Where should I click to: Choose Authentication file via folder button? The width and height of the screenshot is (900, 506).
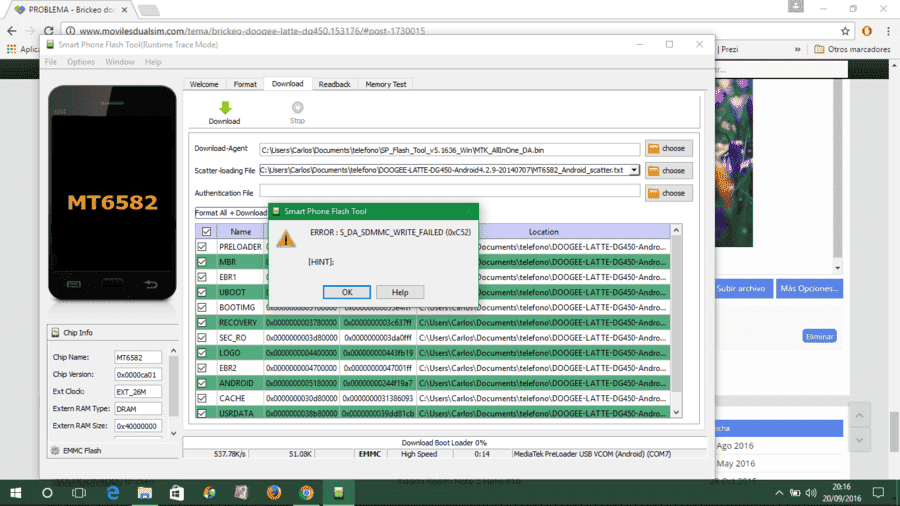pyautogui.click(x=669, y=193)
